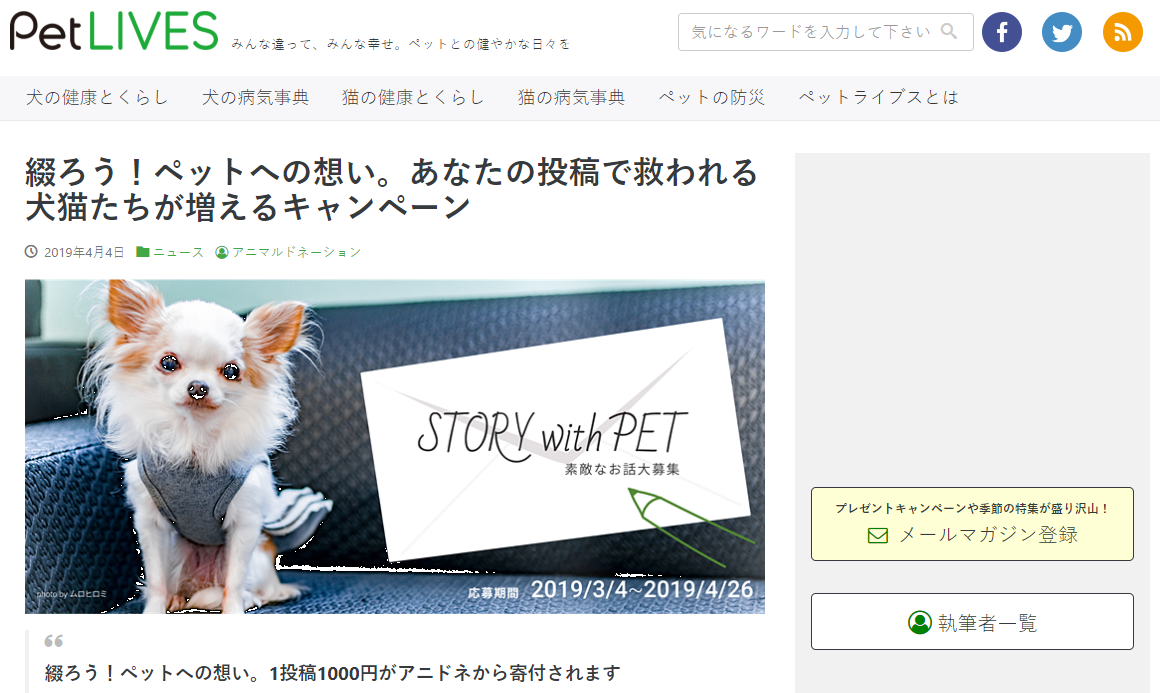Open the orange RSS feed icon
Screen dimensions: 1160x693
click(x=1122, y=32)
